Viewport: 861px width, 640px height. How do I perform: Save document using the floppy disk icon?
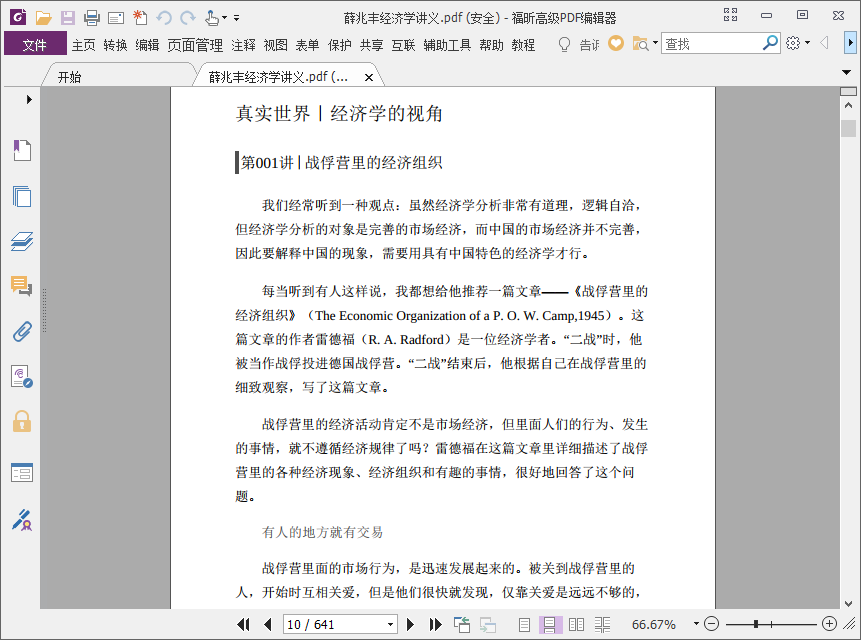coord(68,18)
